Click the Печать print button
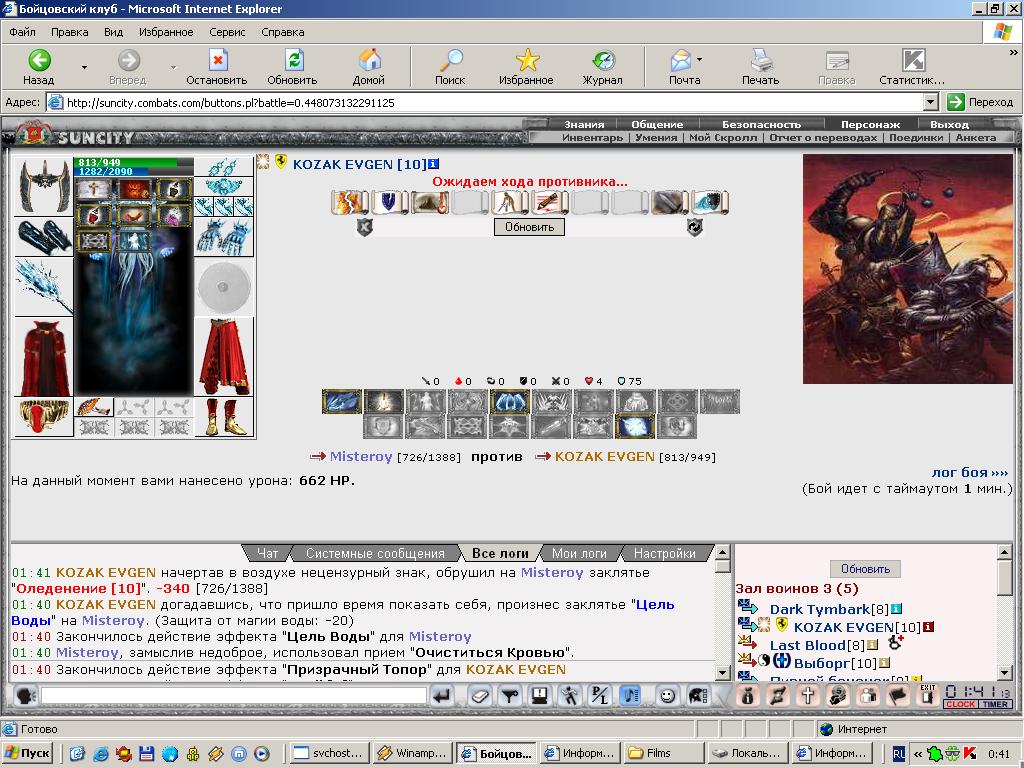1024x768 pixels. 761,67
